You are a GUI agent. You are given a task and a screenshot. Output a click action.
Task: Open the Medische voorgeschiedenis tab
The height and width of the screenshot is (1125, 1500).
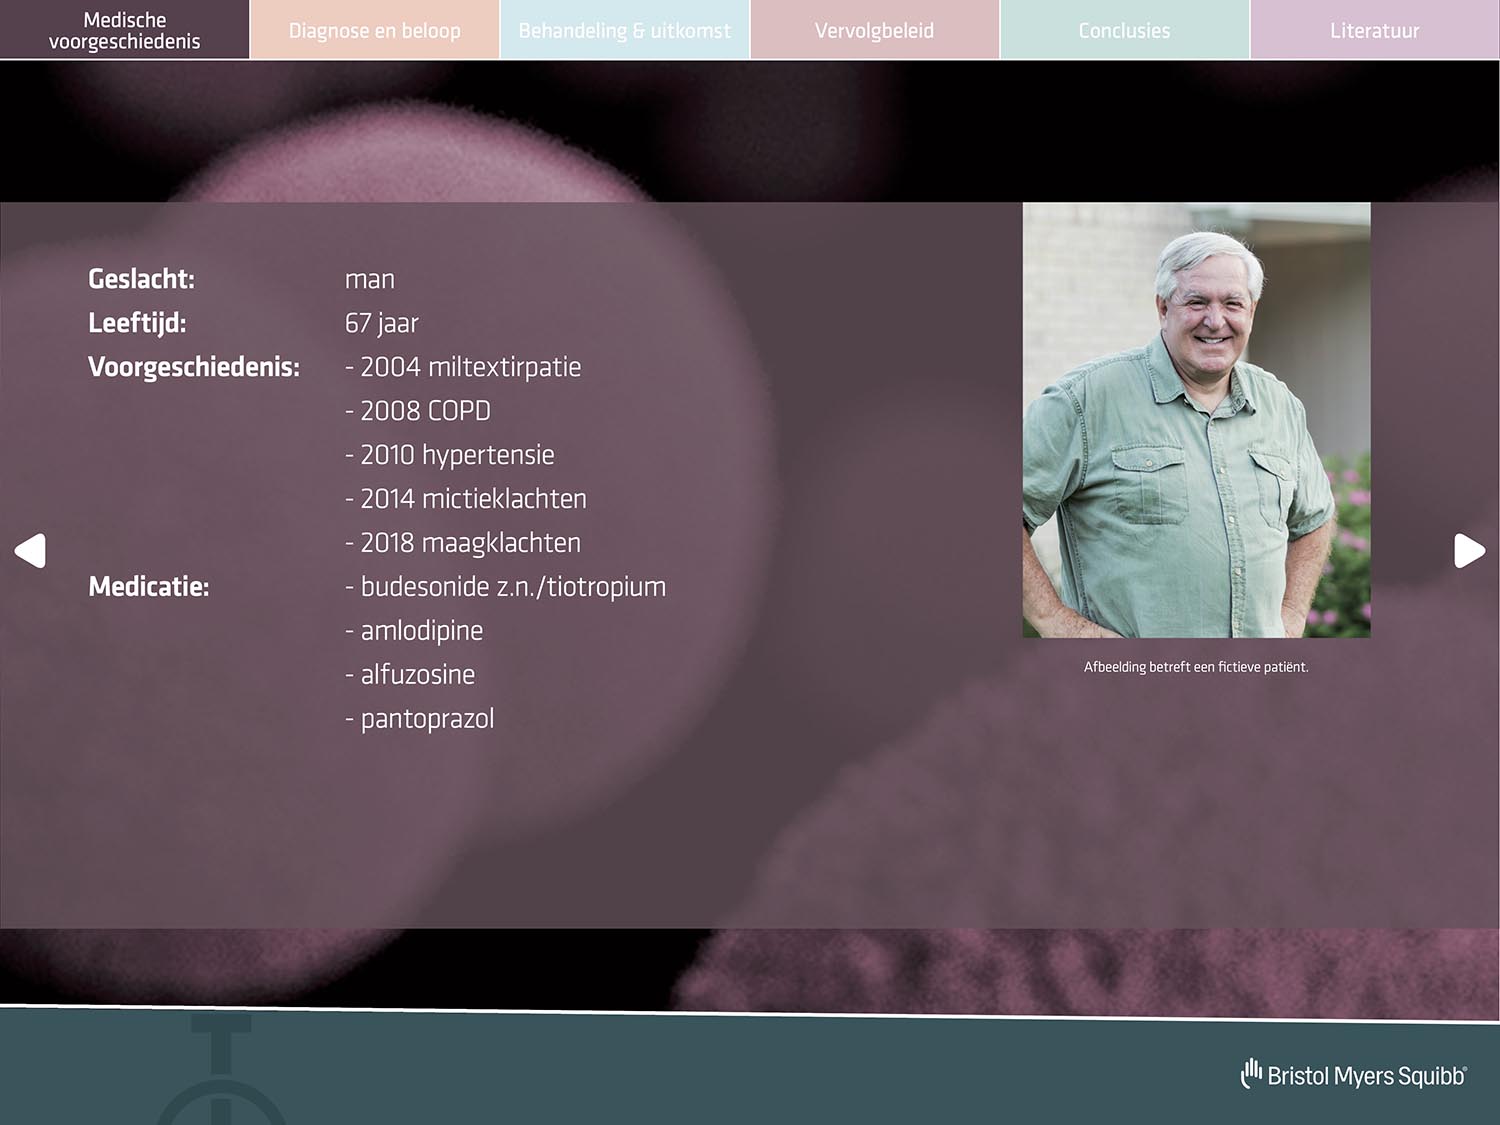[x=124, y=30]
